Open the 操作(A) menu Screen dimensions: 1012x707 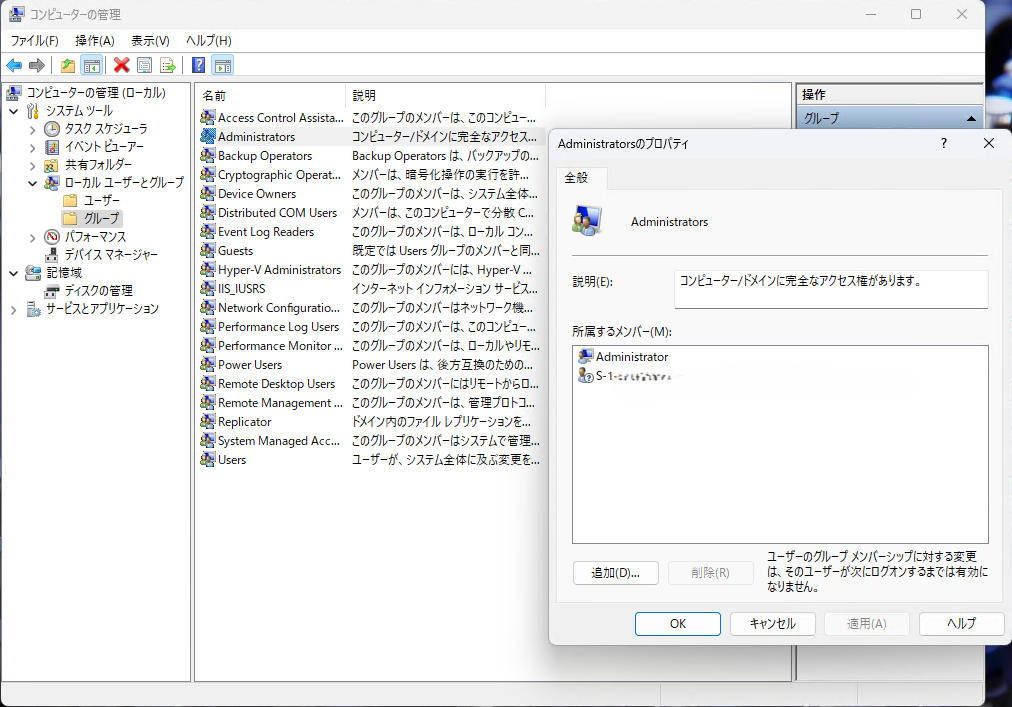[97, 41]
